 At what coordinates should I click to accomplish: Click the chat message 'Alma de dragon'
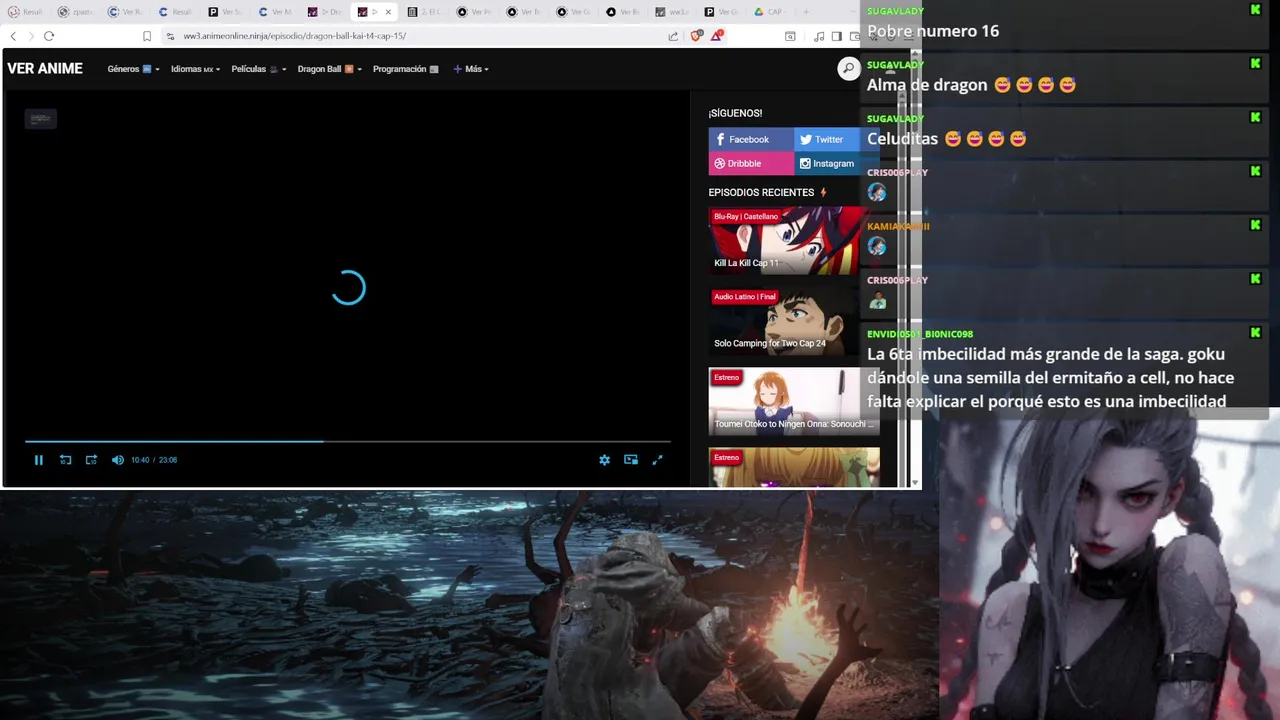[x=927, y=85]
